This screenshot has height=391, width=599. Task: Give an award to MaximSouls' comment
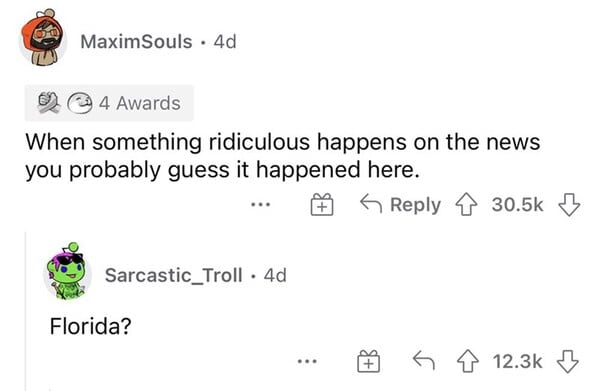coord(322,205)
